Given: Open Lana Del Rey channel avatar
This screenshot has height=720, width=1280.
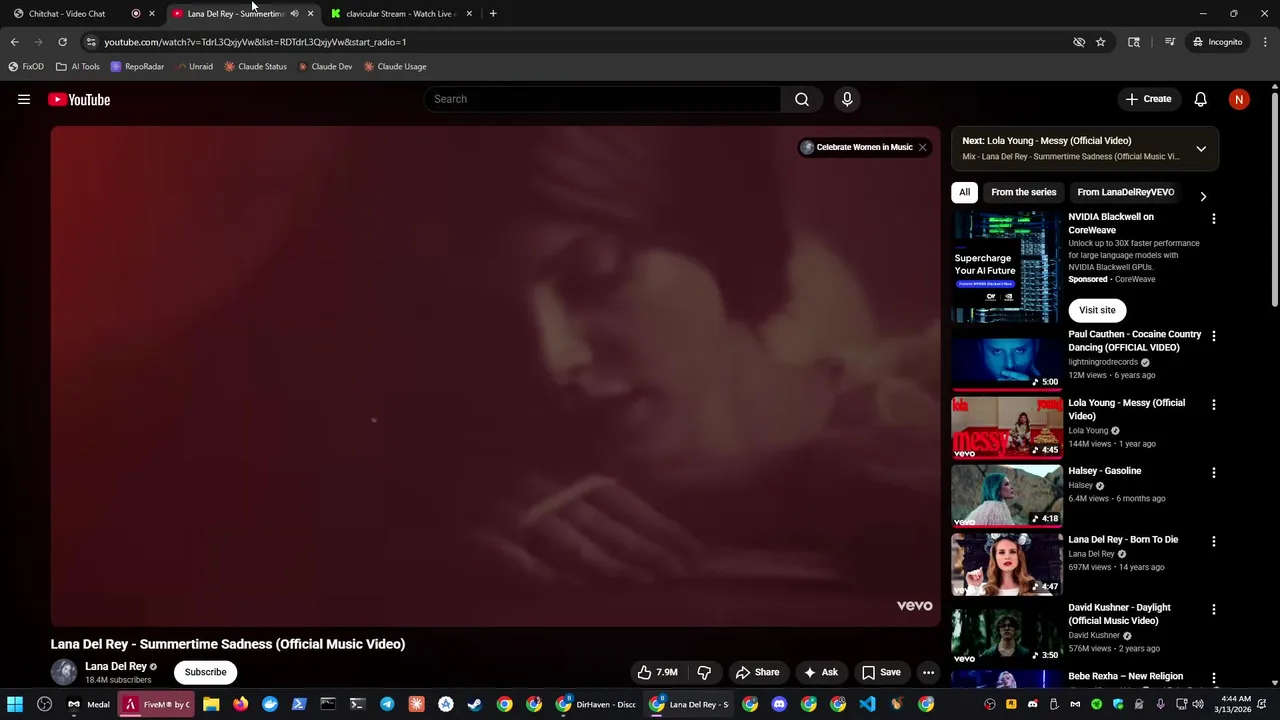Looking at the screenshot, I should pyautogui.click(x=64, y=672).
